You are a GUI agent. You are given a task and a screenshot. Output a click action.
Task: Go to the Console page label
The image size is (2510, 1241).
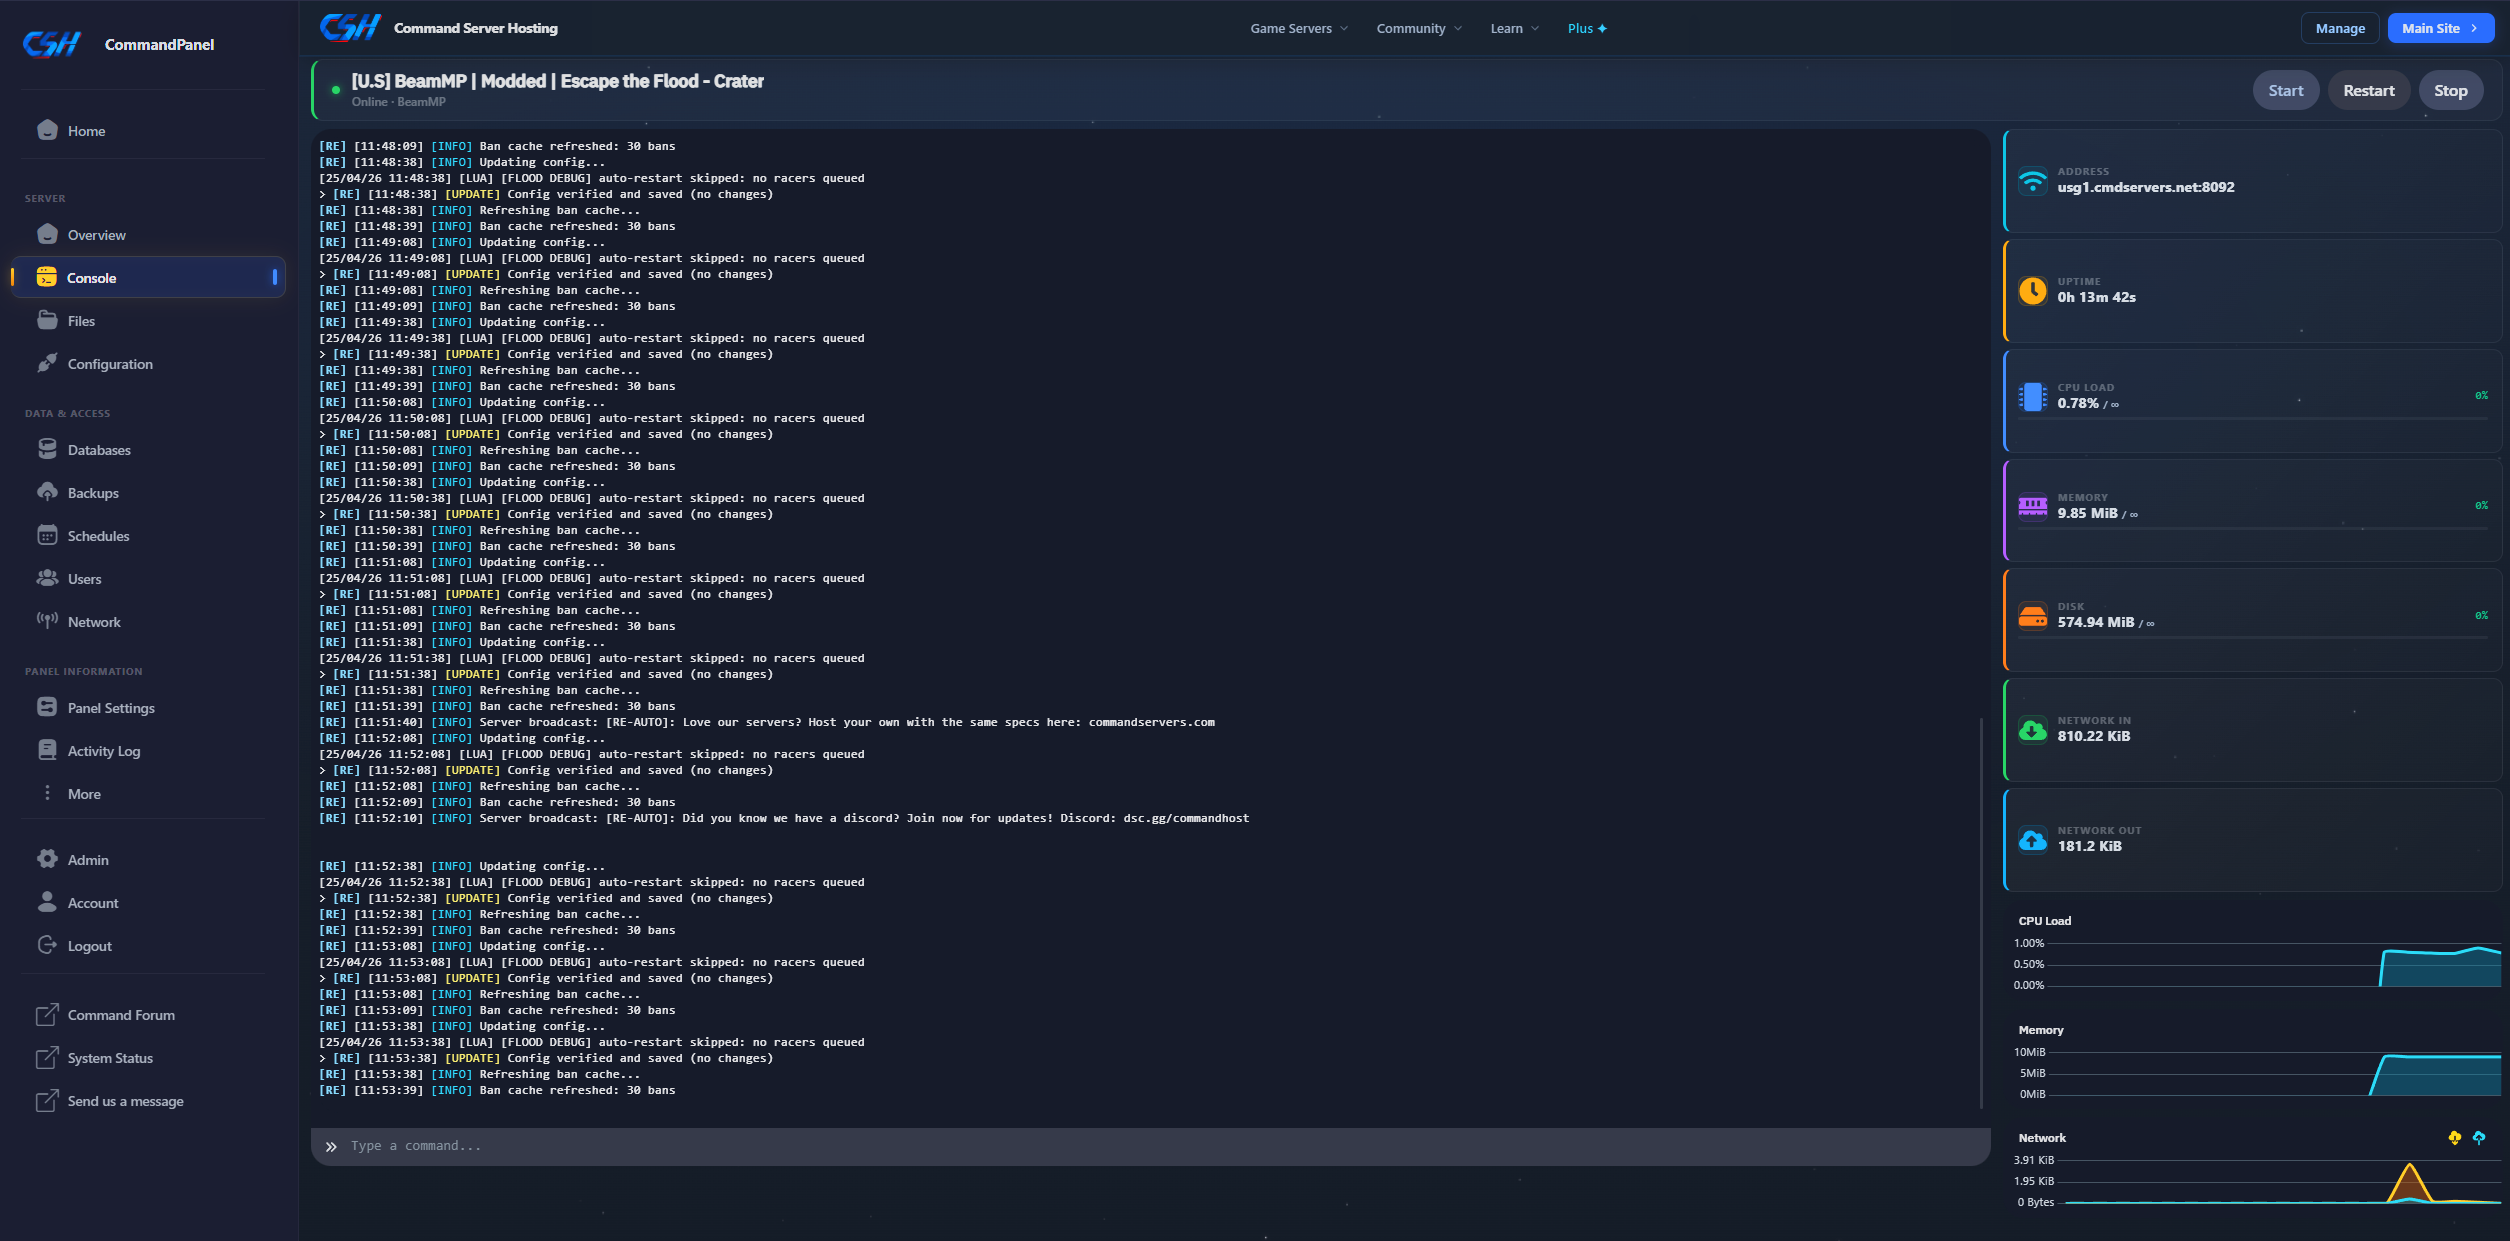[92, 278]
